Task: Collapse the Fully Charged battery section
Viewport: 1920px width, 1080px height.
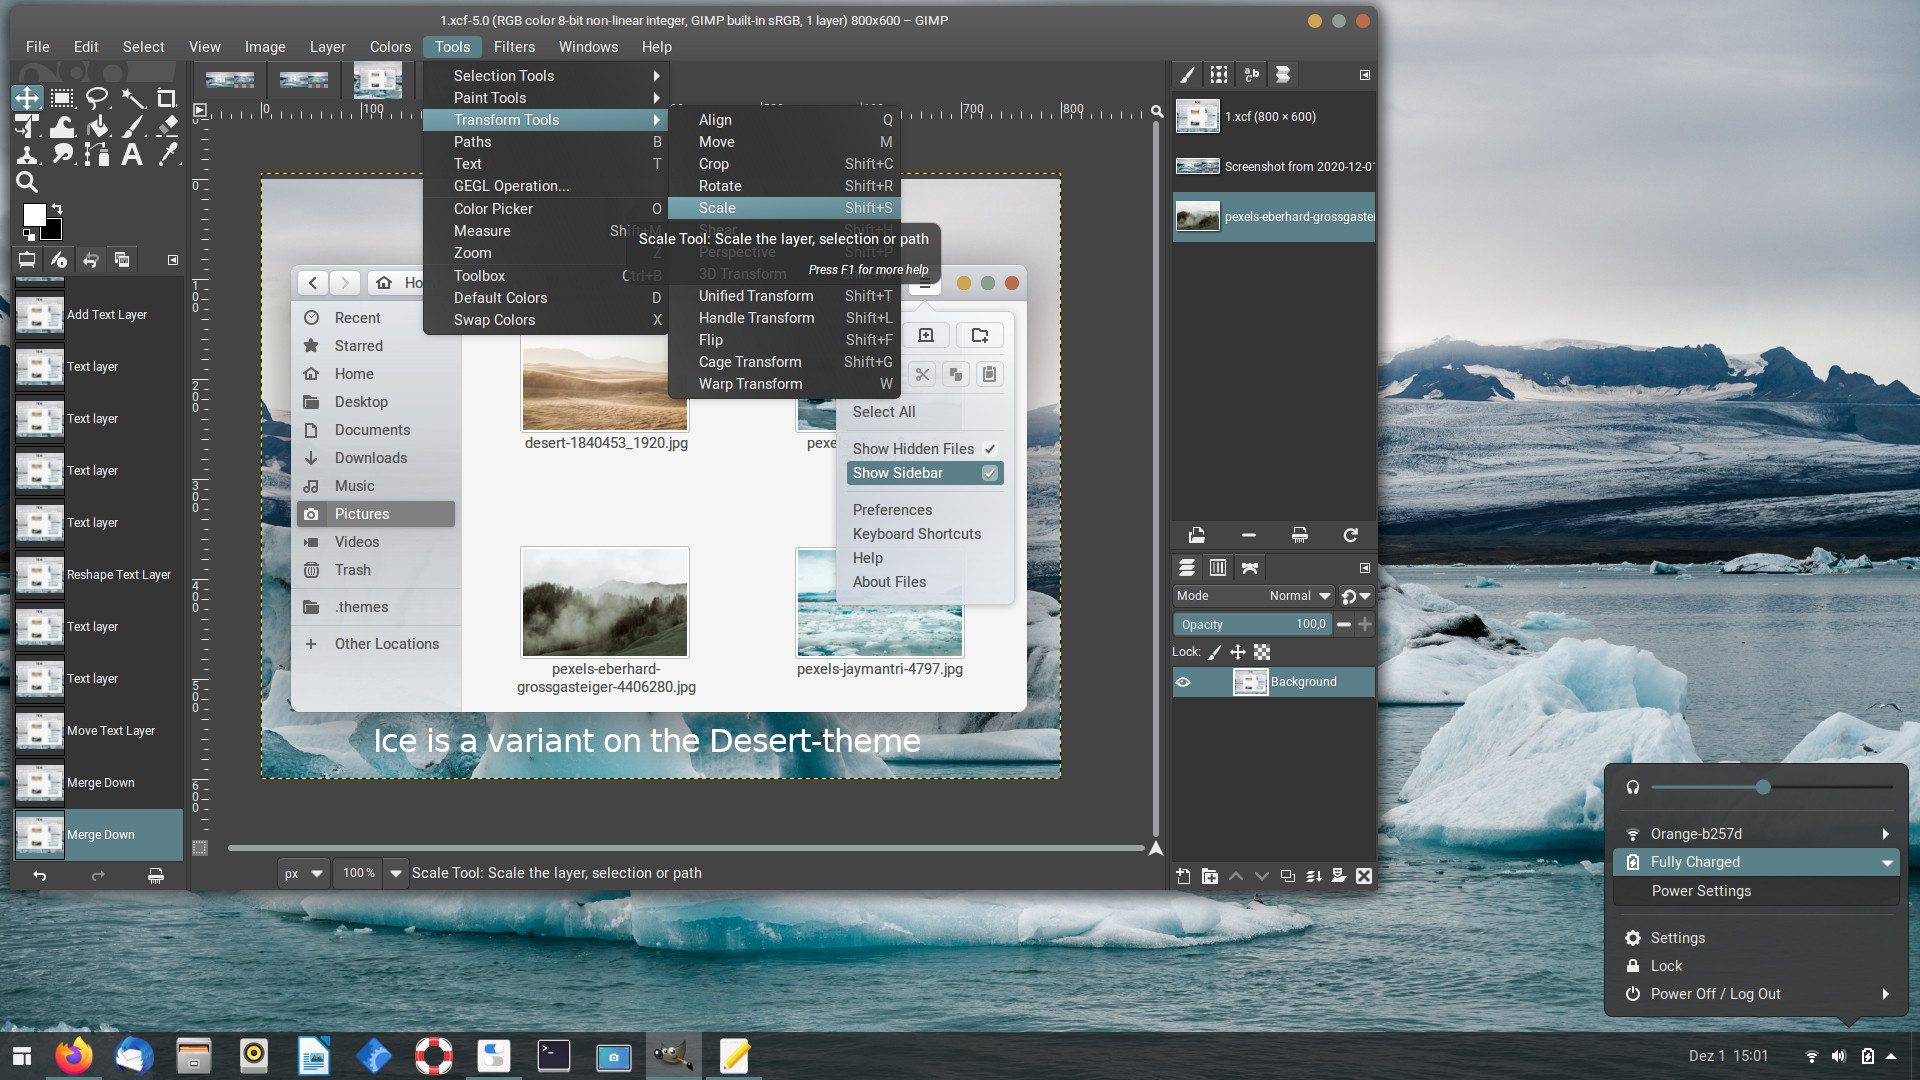Action: [1887, 862]
